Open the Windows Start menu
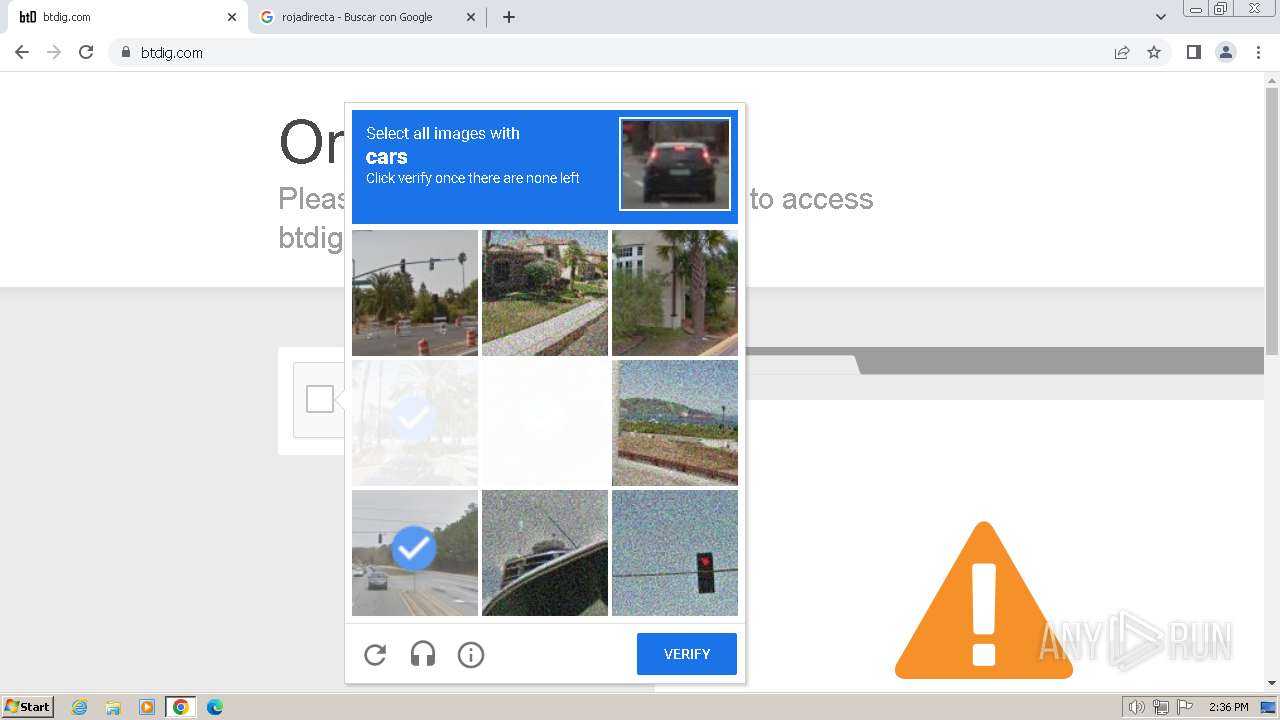 28,707
